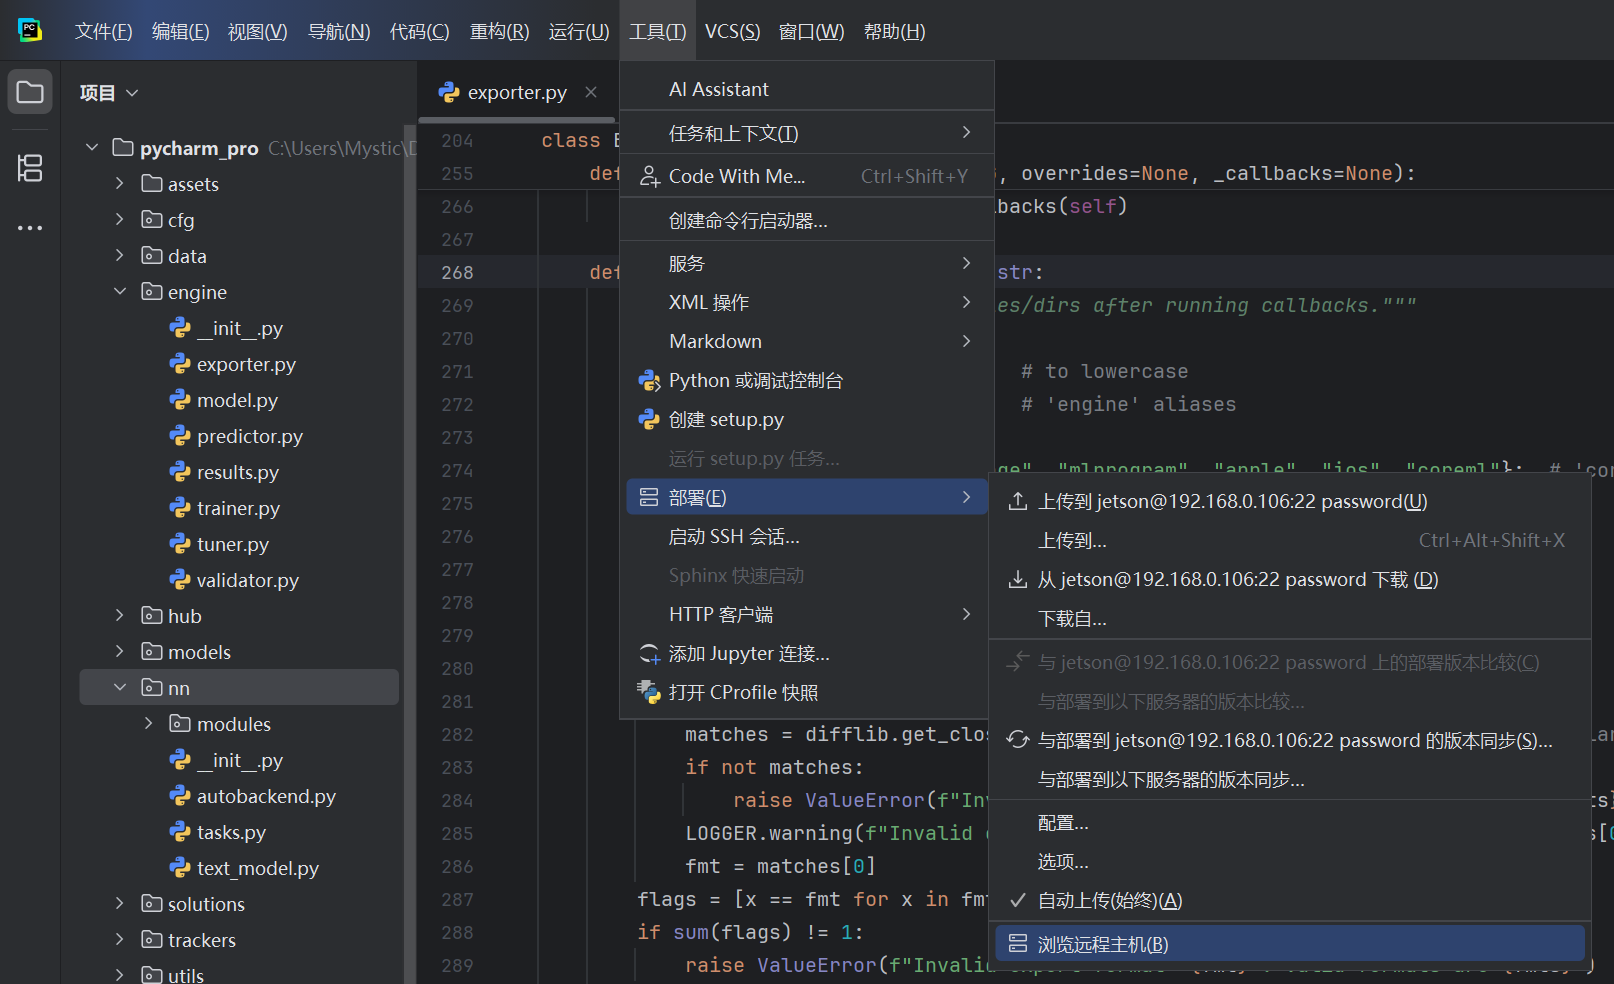Click the Browse Remote Host server icon
The height and width of the screenshot is (984, 1614).
[x=1018, y=944]
